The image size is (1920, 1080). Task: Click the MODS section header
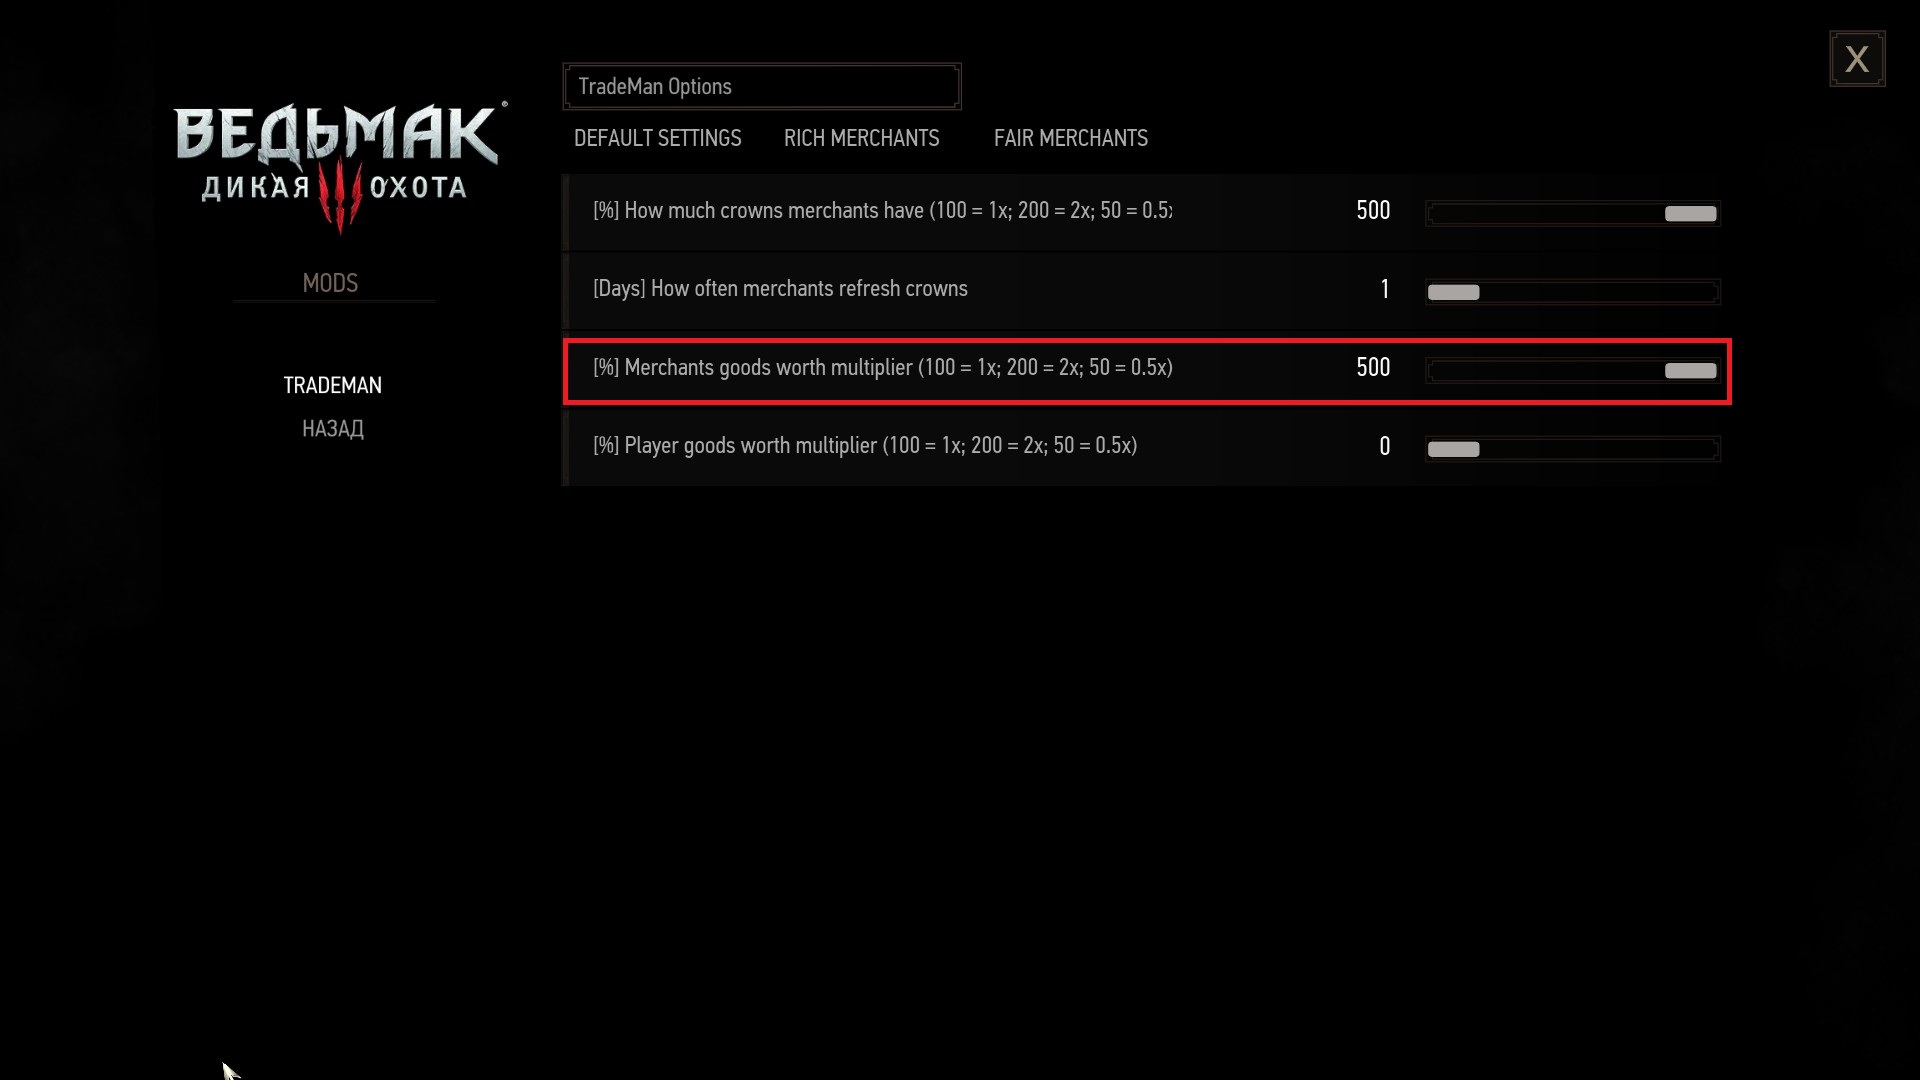coord(330,283)
